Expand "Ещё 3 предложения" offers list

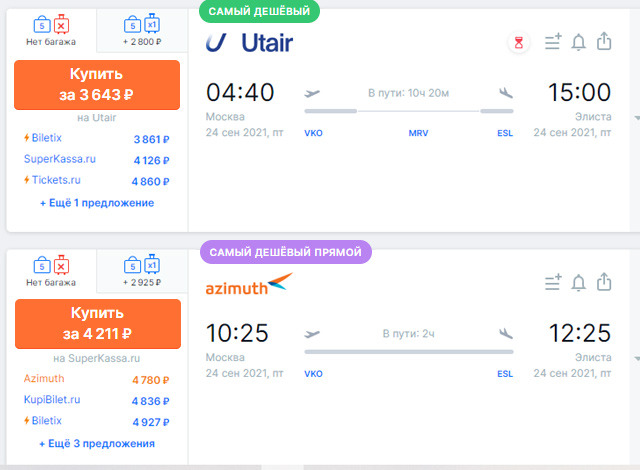tap(97, 443)
